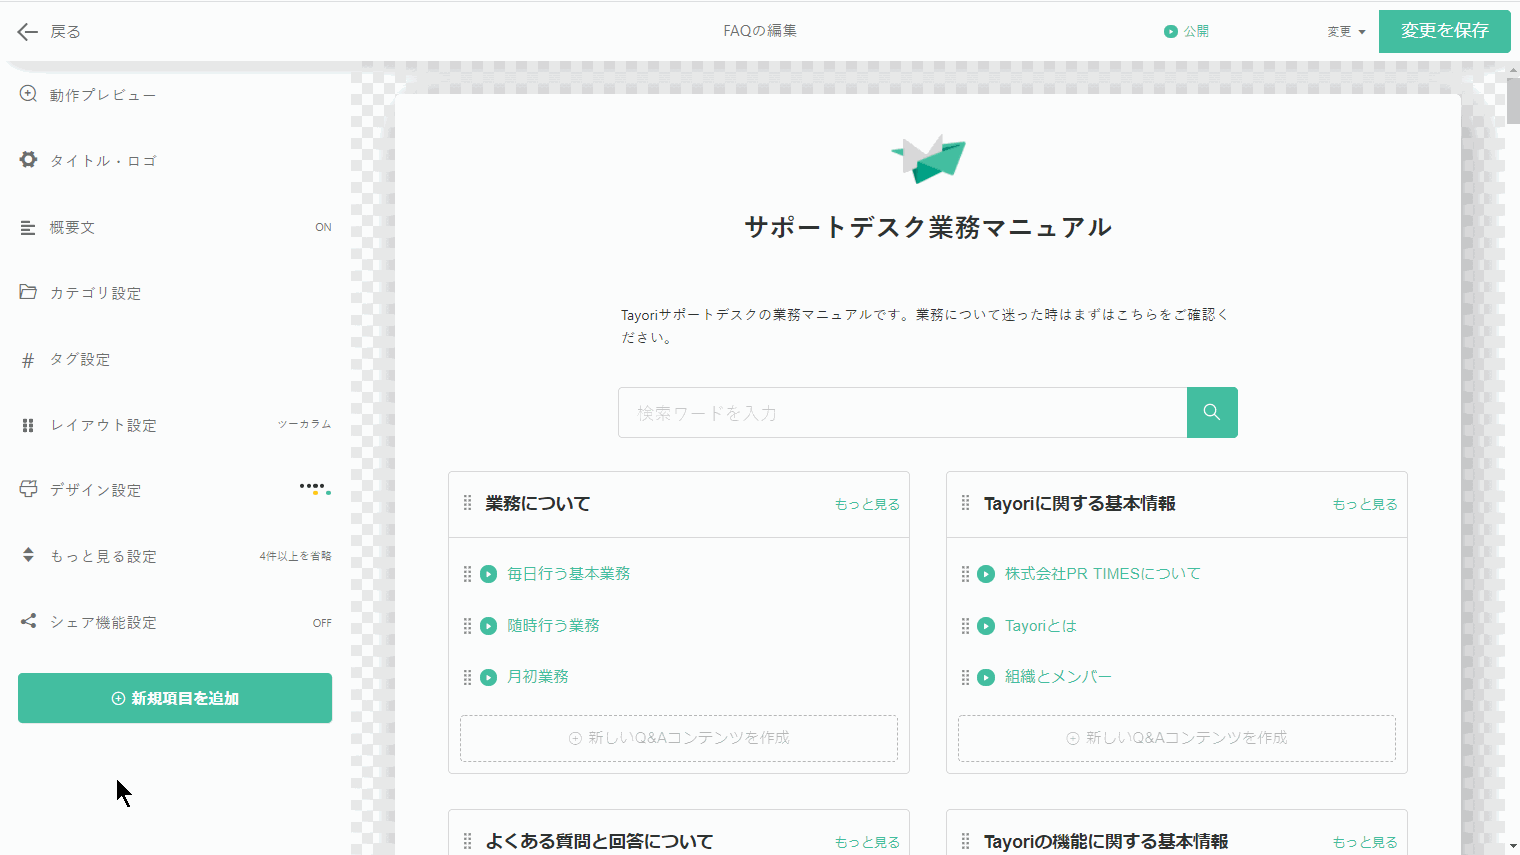
Task: Toggle the 公開 publish status
Action: click(x=1186, y=32)
